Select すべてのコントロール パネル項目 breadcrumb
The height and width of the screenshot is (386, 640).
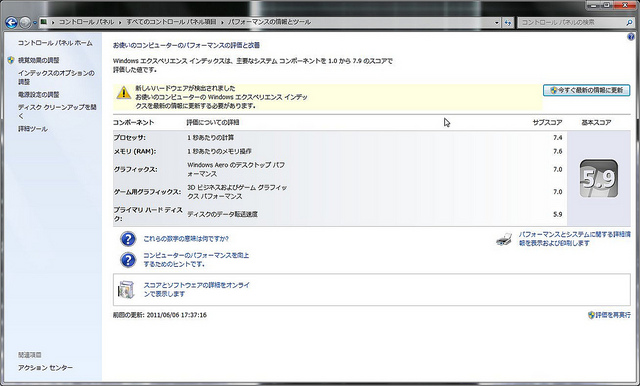(171, 22)
